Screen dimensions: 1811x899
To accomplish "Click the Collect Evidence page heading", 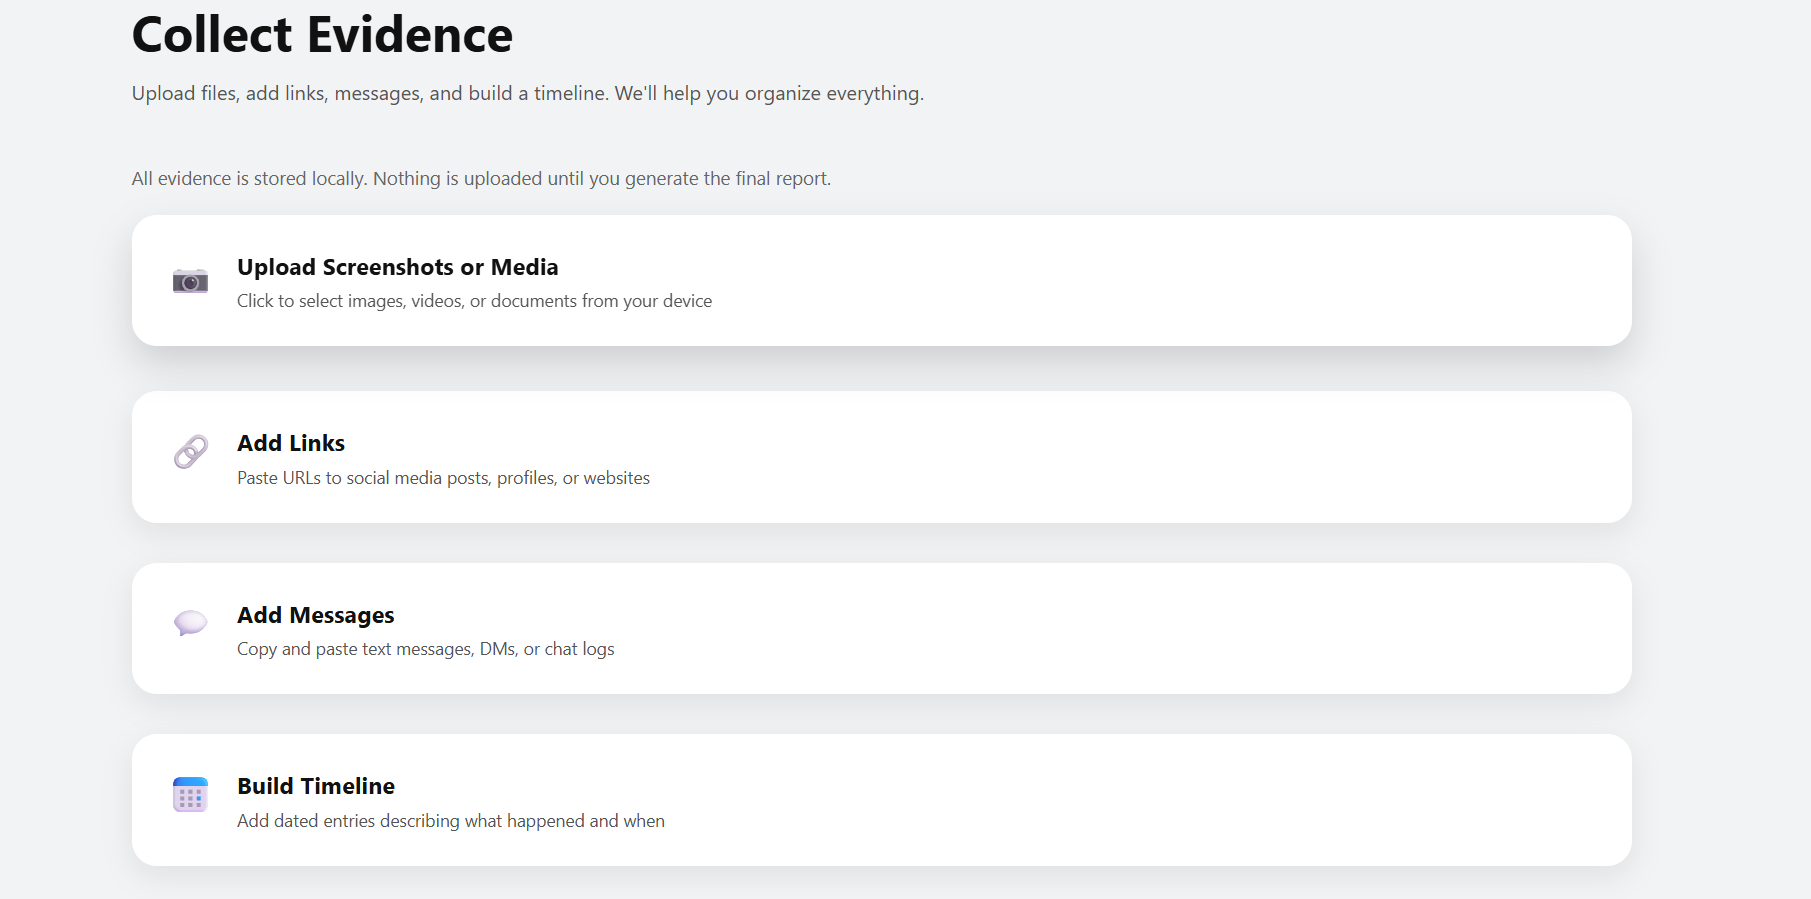I will tap(322, 35).
